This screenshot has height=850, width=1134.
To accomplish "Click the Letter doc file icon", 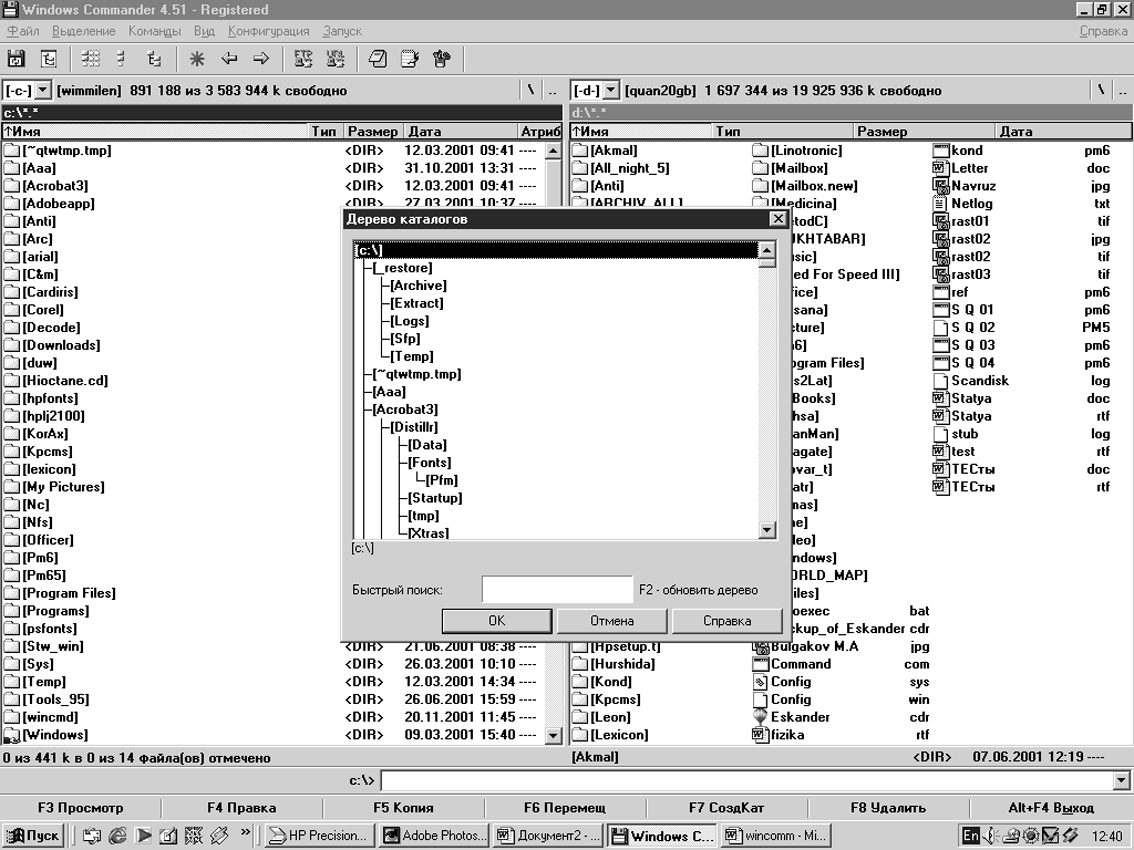I will pyautogui.click(x=940, y=168).
